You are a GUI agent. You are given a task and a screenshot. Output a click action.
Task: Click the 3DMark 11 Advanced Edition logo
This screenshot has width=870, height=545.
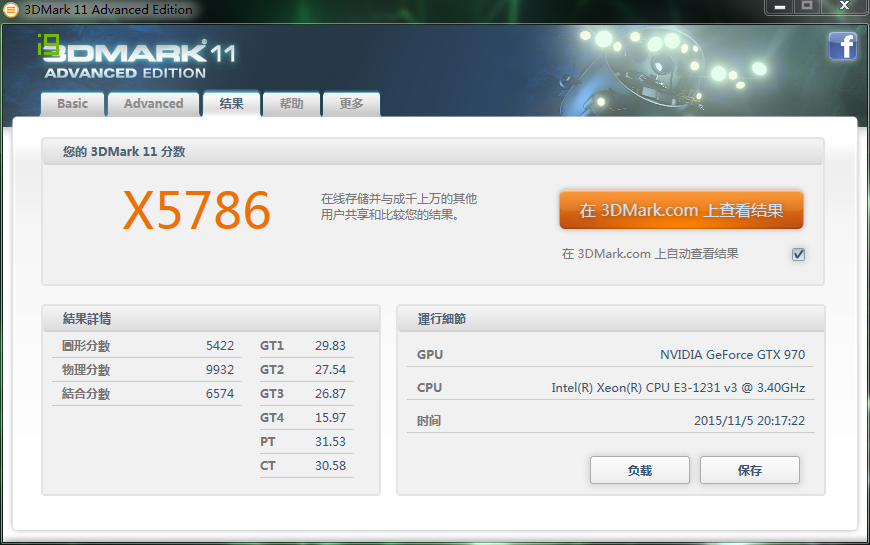(x=136, y=59)
